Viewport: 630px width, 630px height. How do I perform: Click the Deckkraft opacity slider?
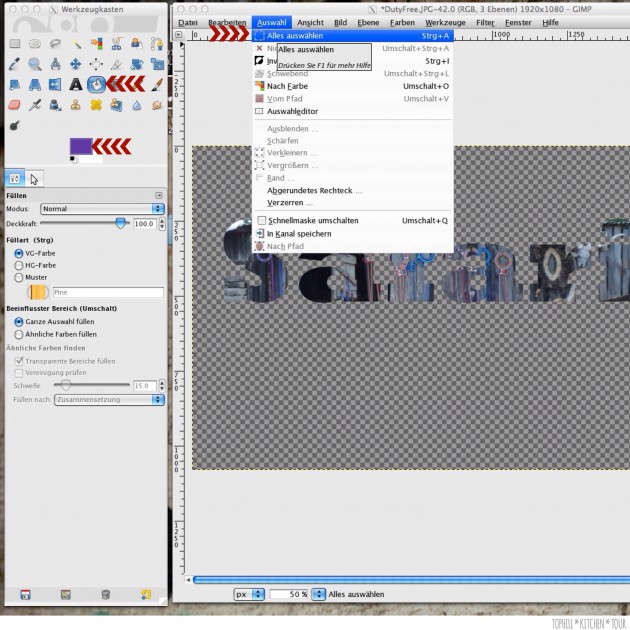click(84, 223)
